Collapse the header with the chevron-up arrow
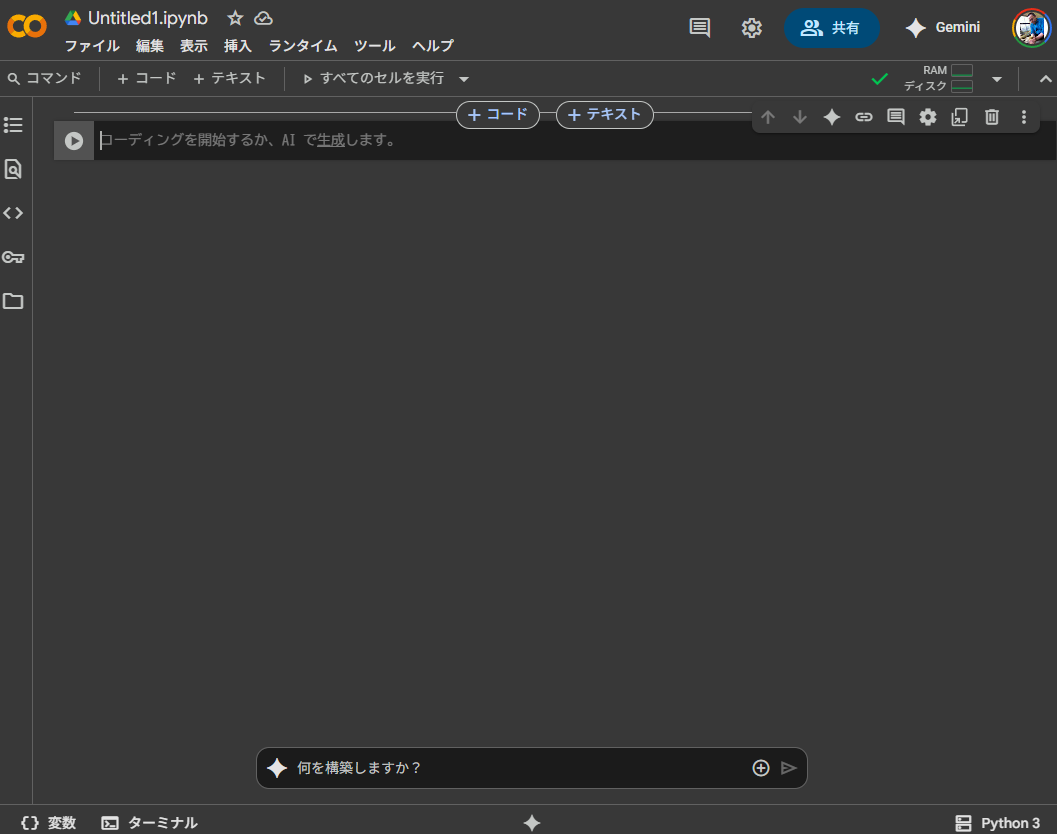Image resolution: width=1057 pixels, height=834 pixels. click(1046, 79)
